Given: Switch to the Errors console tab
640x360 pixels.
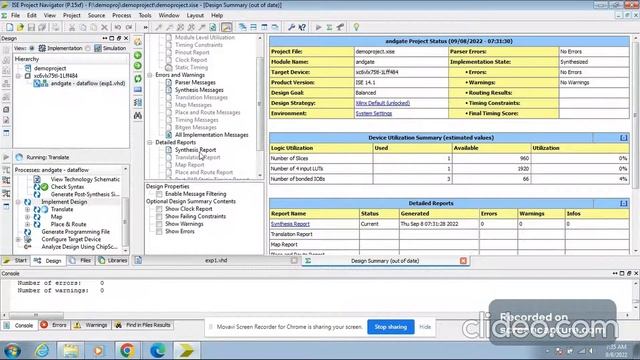Looking at the screenshot, I should [x=53, y=325].
